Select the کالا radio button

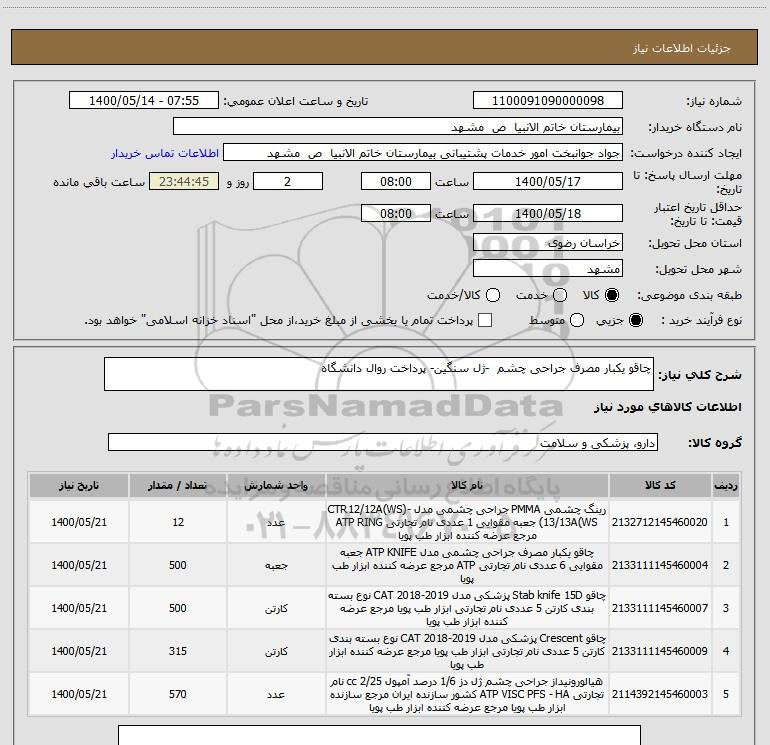[x=612, y=295]
